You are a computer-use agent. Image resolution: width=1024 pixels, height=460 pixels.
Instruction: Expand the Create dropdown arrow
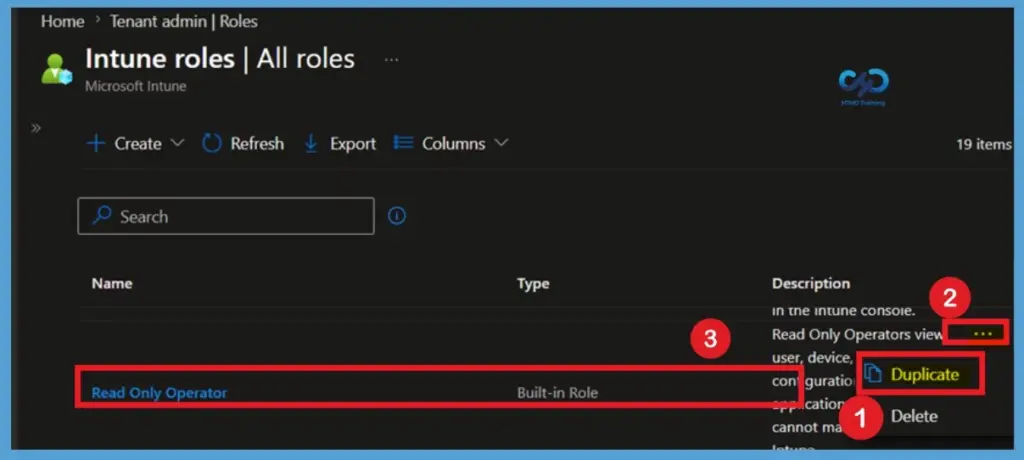pos(177,143)
